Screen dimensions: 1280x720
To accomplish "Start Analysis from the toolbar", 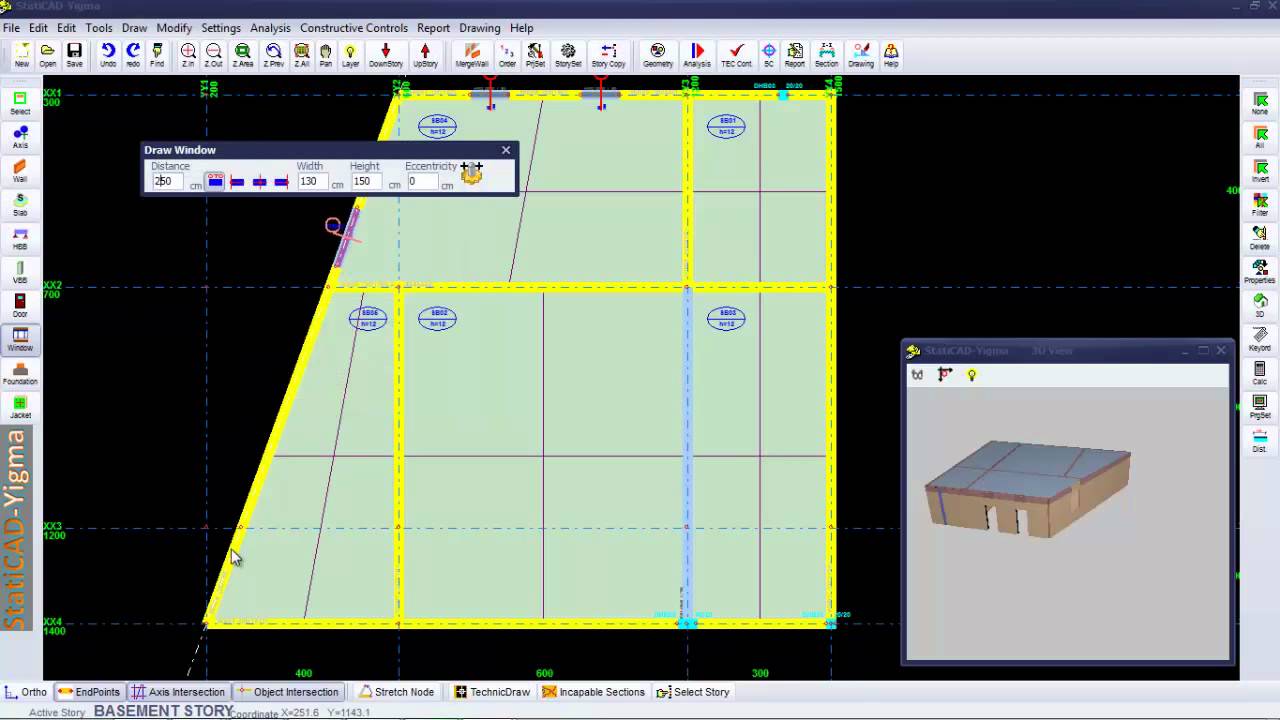I will (x=697, y=55).
